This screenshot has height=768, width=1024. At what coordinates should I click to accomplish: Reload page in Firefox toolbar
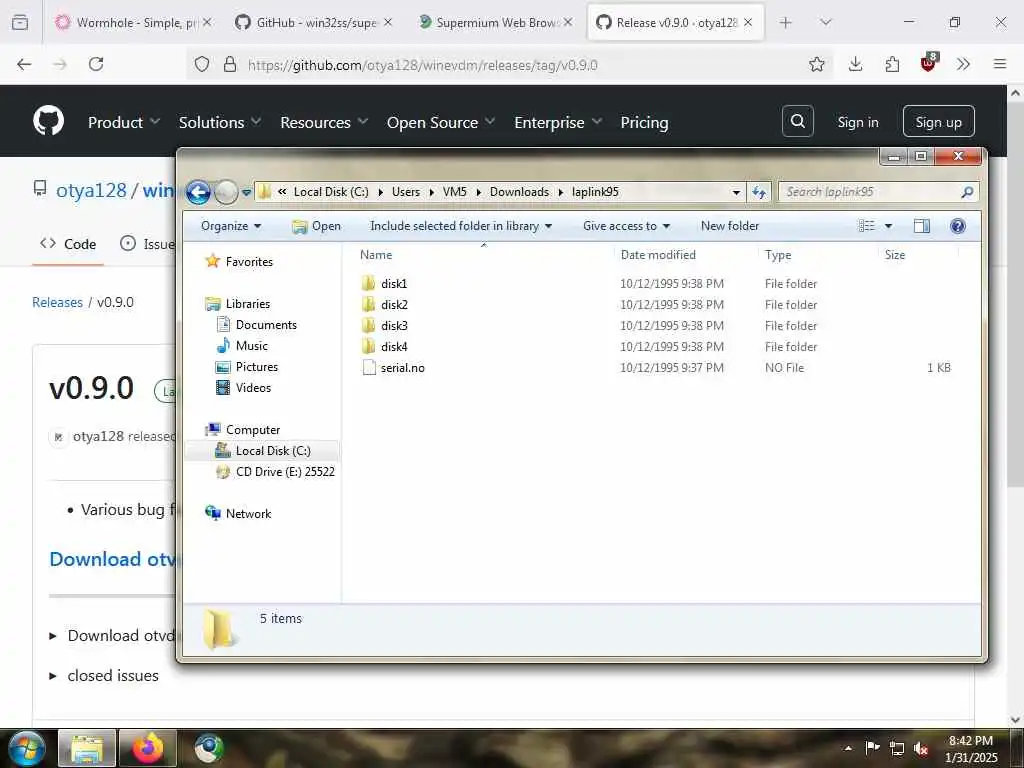click(96, 64)
